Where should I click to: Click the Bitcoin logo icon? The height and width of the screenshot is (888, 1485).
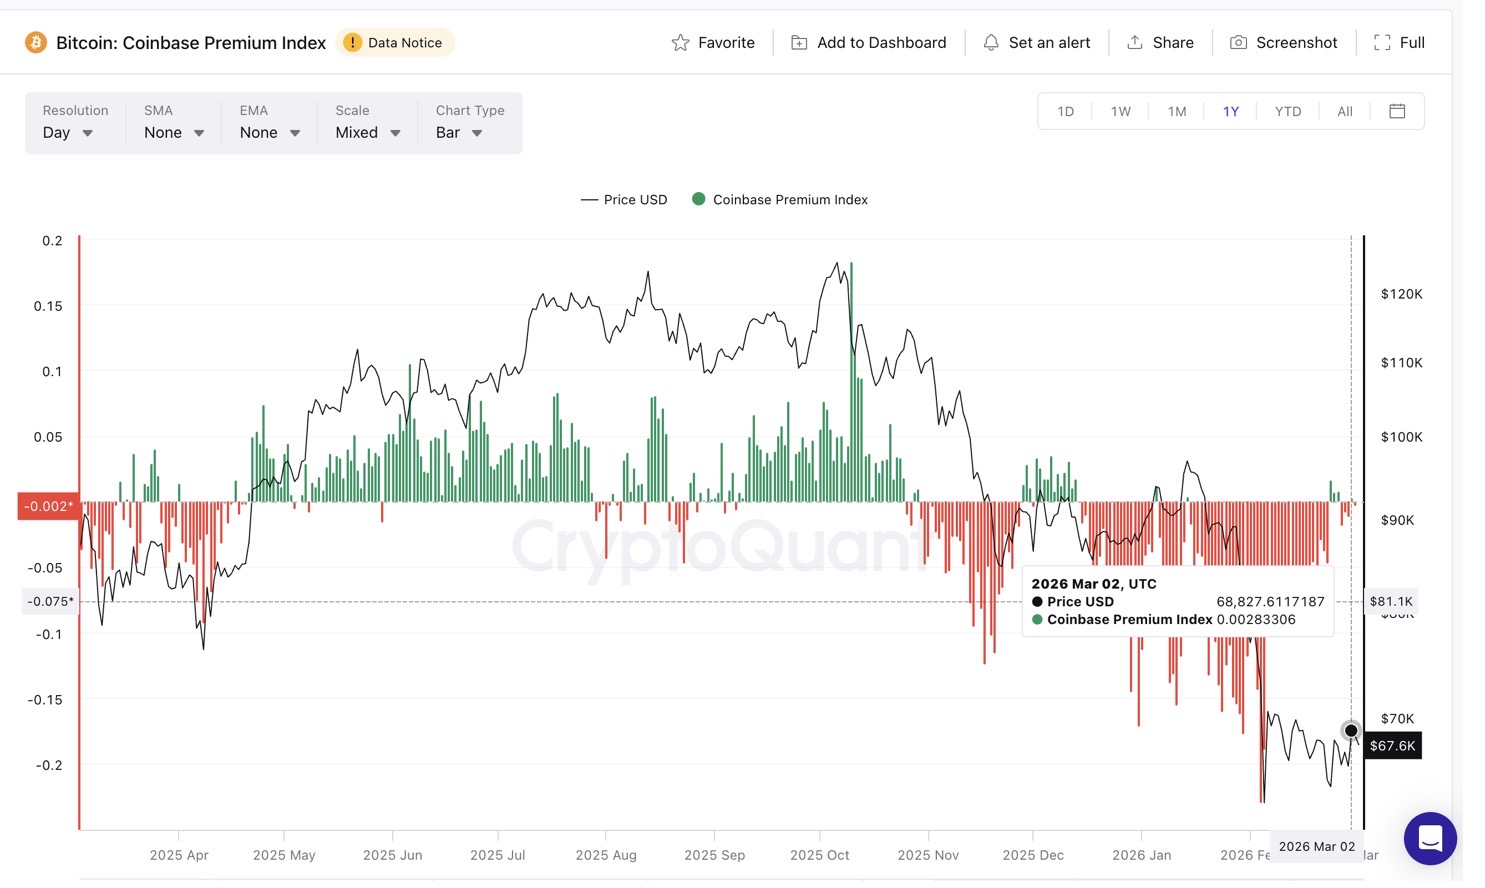[x=36, y=43]
